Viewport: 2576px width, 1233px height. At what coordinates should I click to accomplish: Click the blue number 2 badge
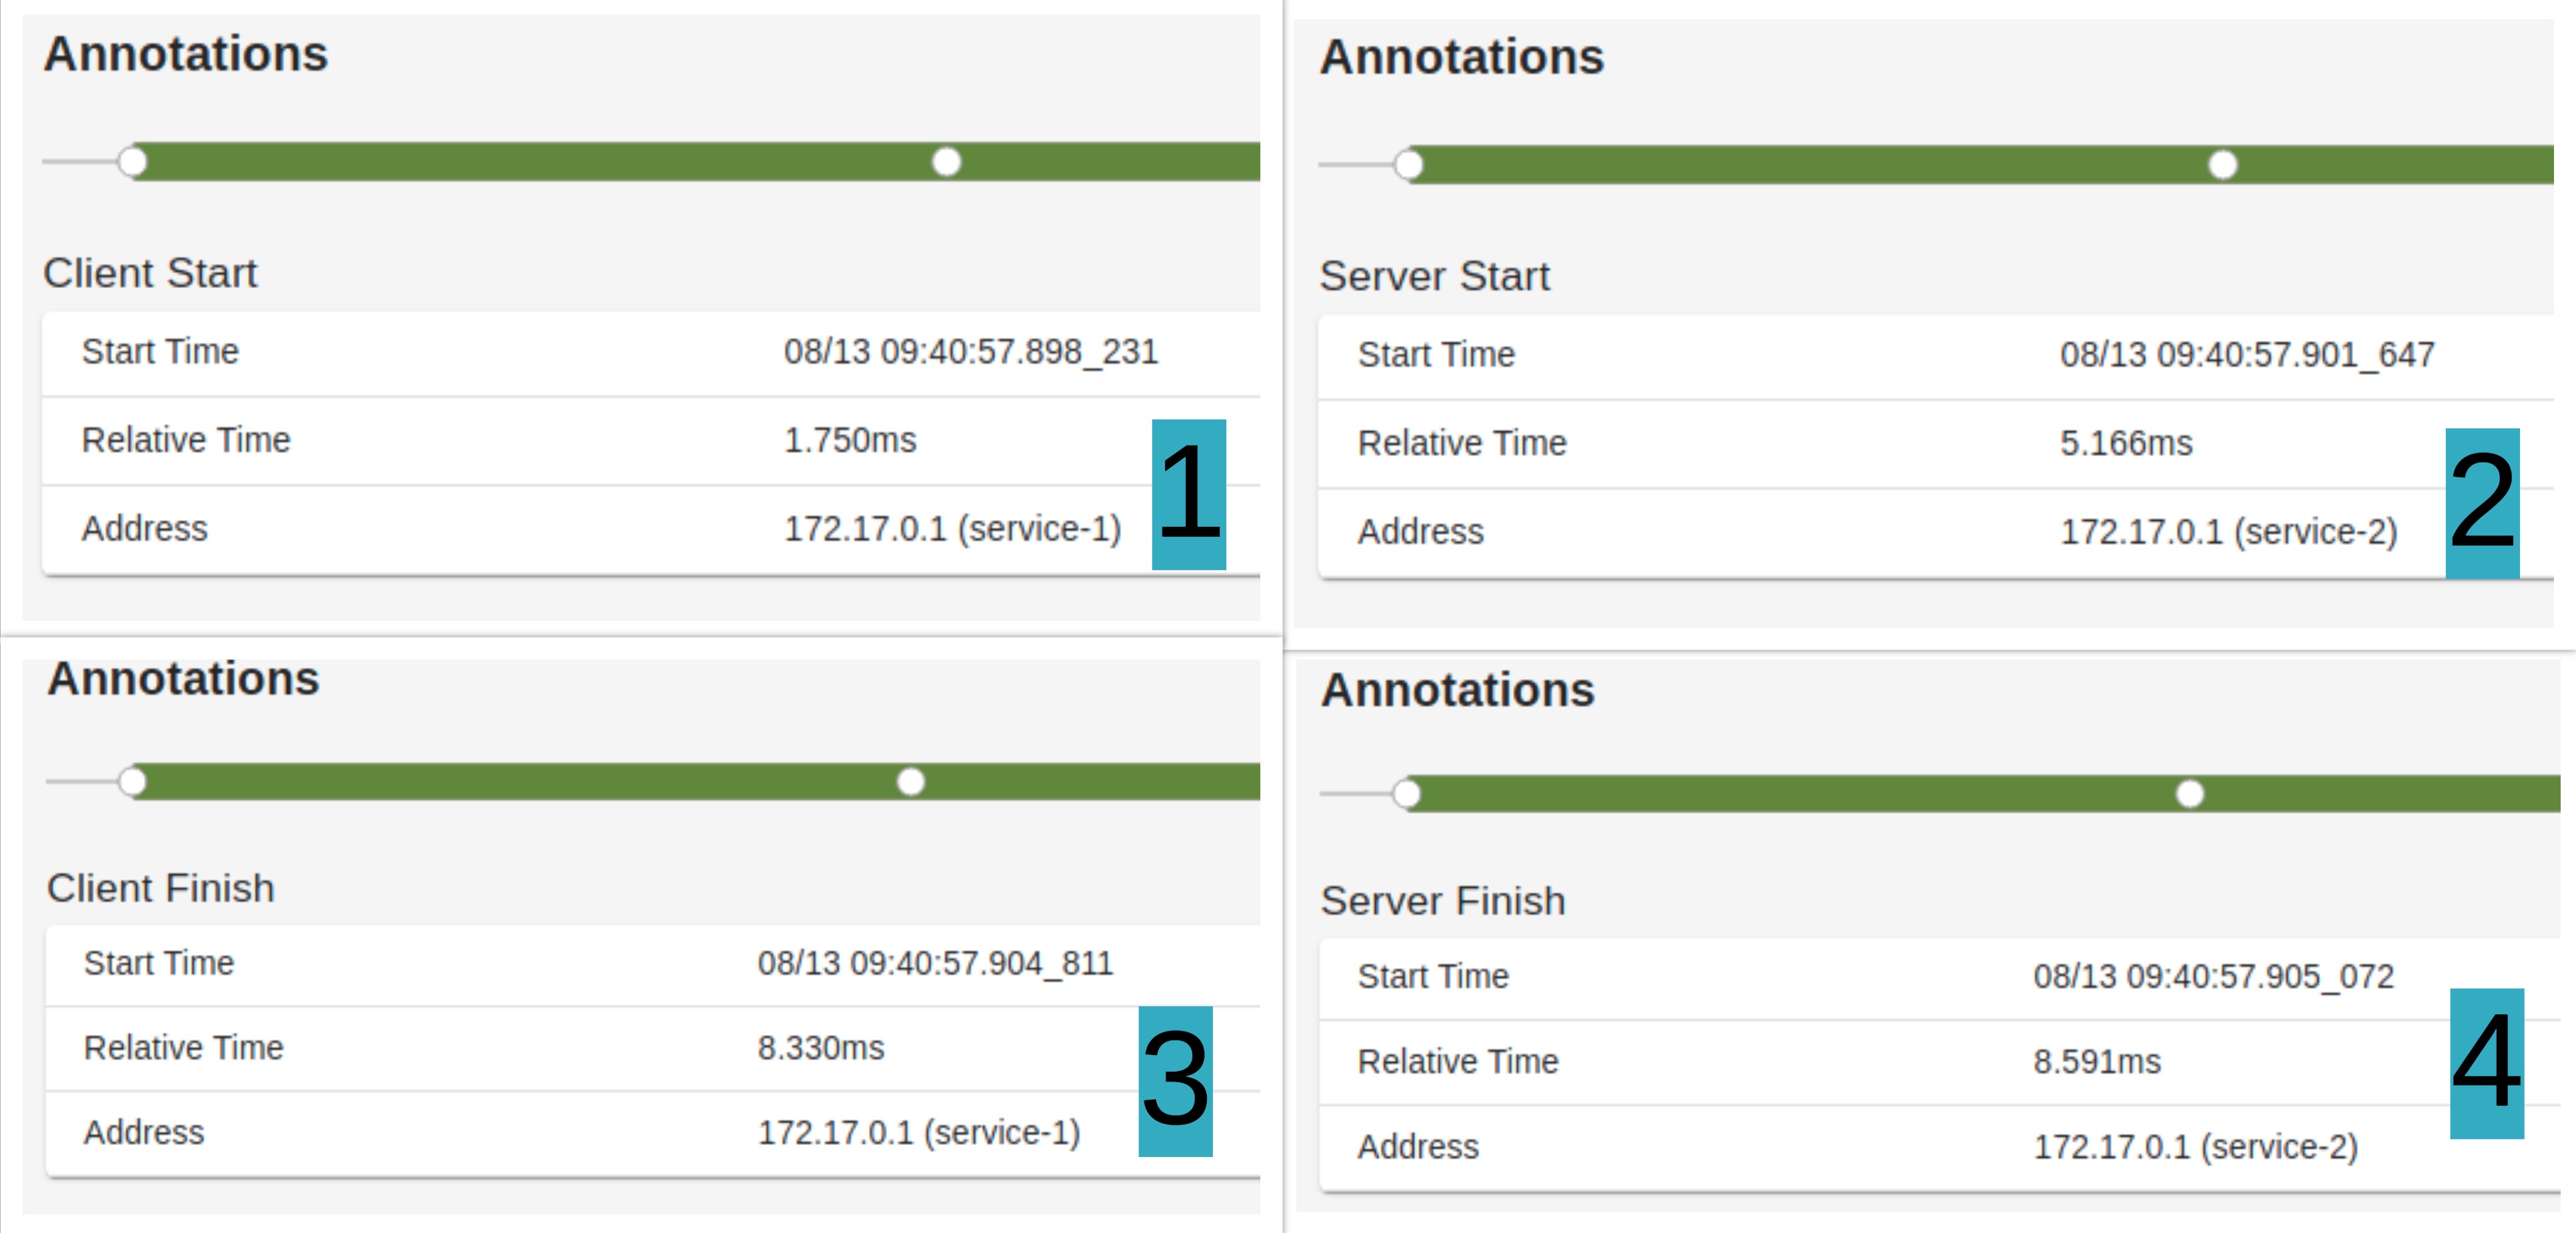2482,503
